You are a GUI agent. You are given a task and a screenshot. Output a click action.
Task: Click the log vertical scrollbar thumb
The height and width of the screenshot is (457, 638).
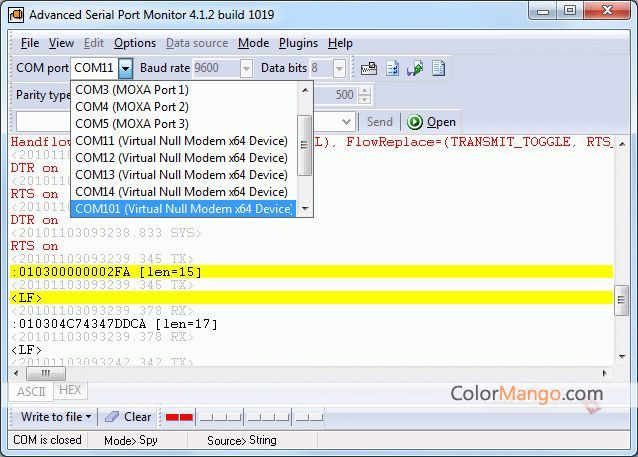621,300
